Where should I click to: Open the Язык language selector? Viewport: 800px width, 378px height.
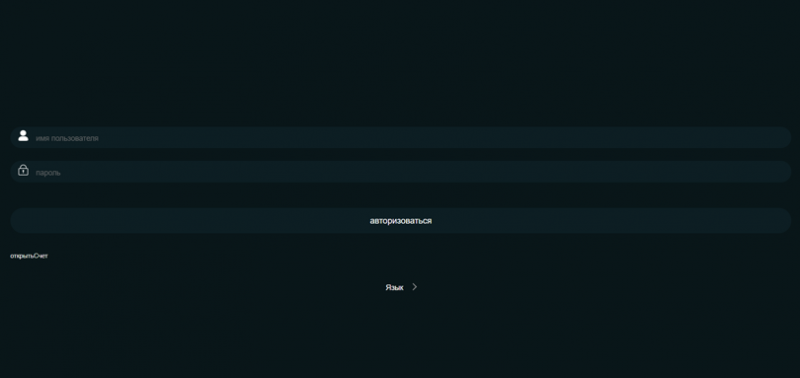(x=401, y=287)
